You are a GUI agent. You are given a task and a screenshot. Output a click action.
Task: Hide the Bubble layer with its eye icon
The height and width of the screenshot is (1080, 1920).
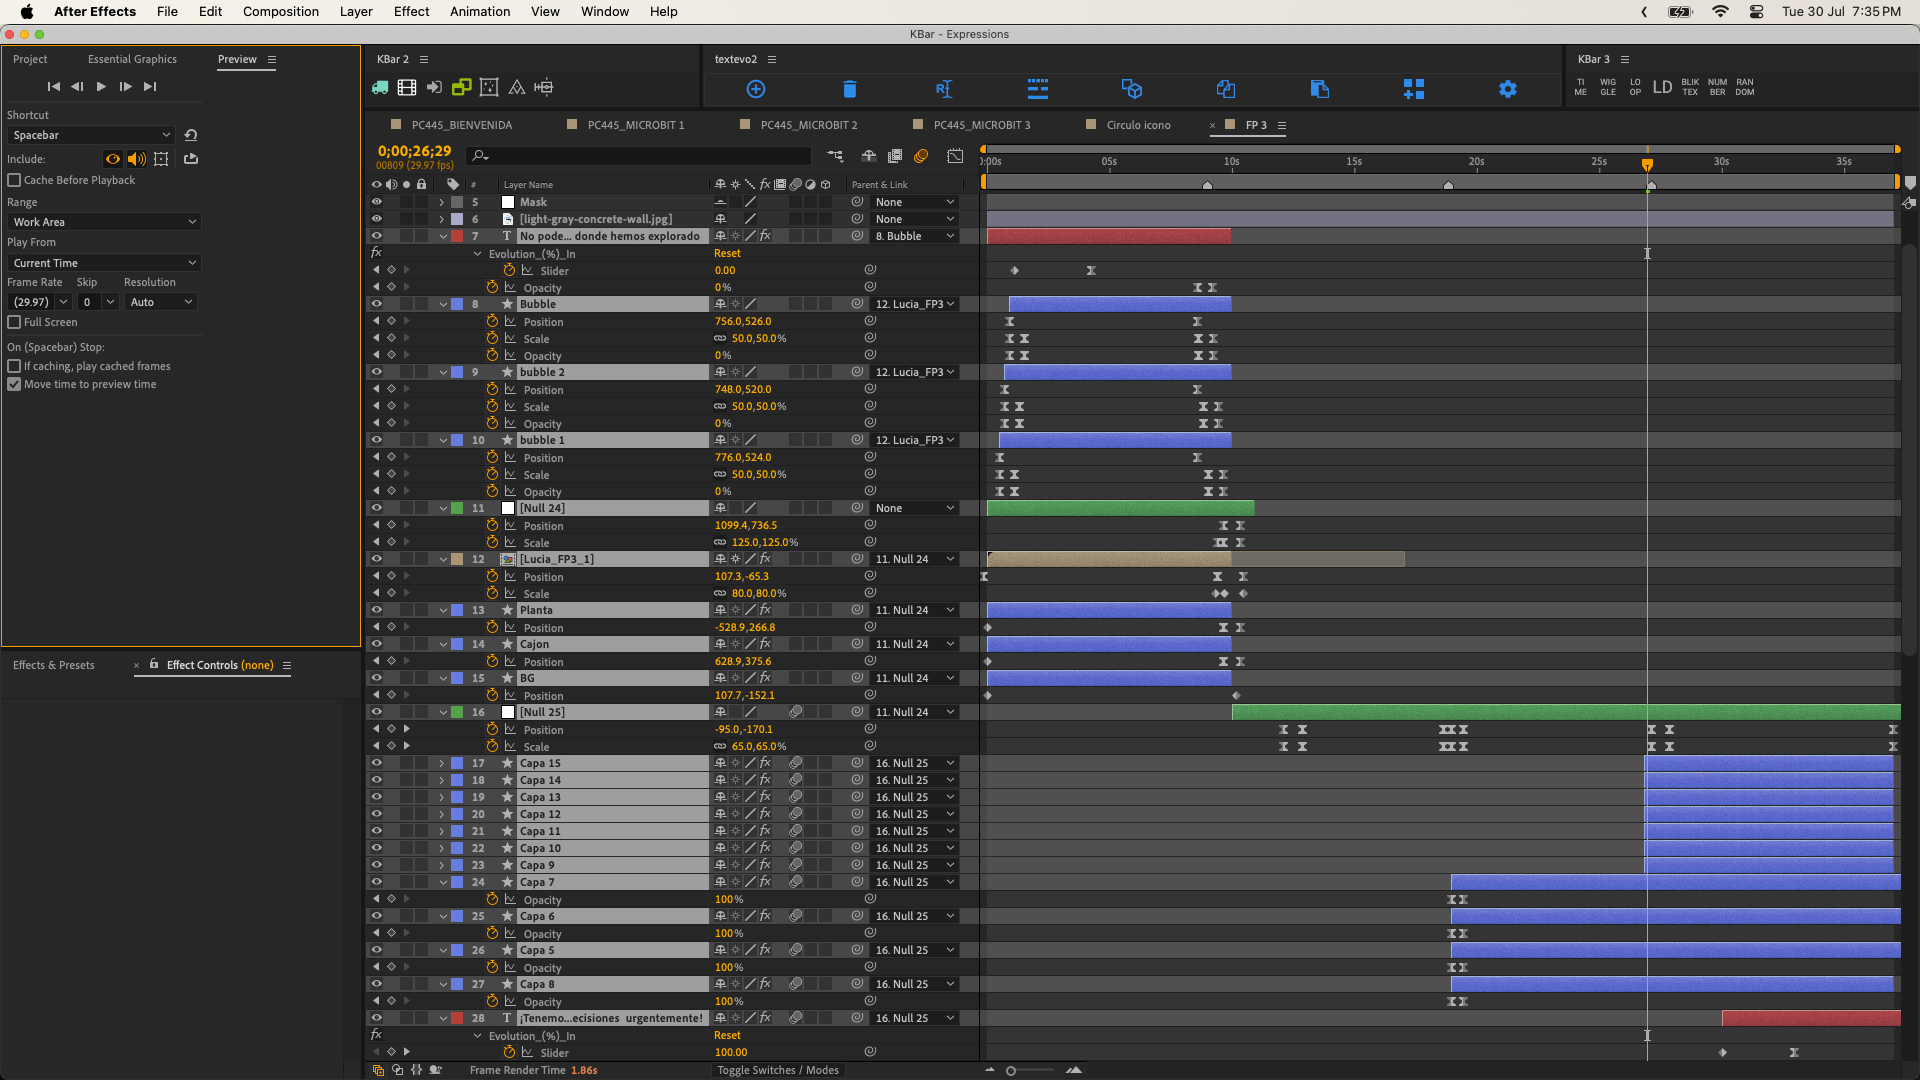(376, 304)
